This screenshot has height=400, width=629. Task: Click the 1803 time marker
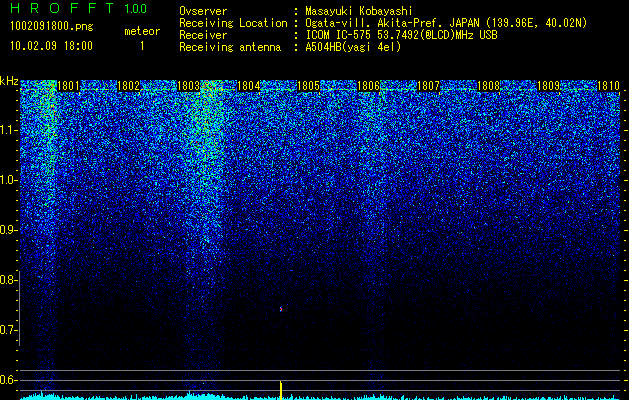pos(189,86)
